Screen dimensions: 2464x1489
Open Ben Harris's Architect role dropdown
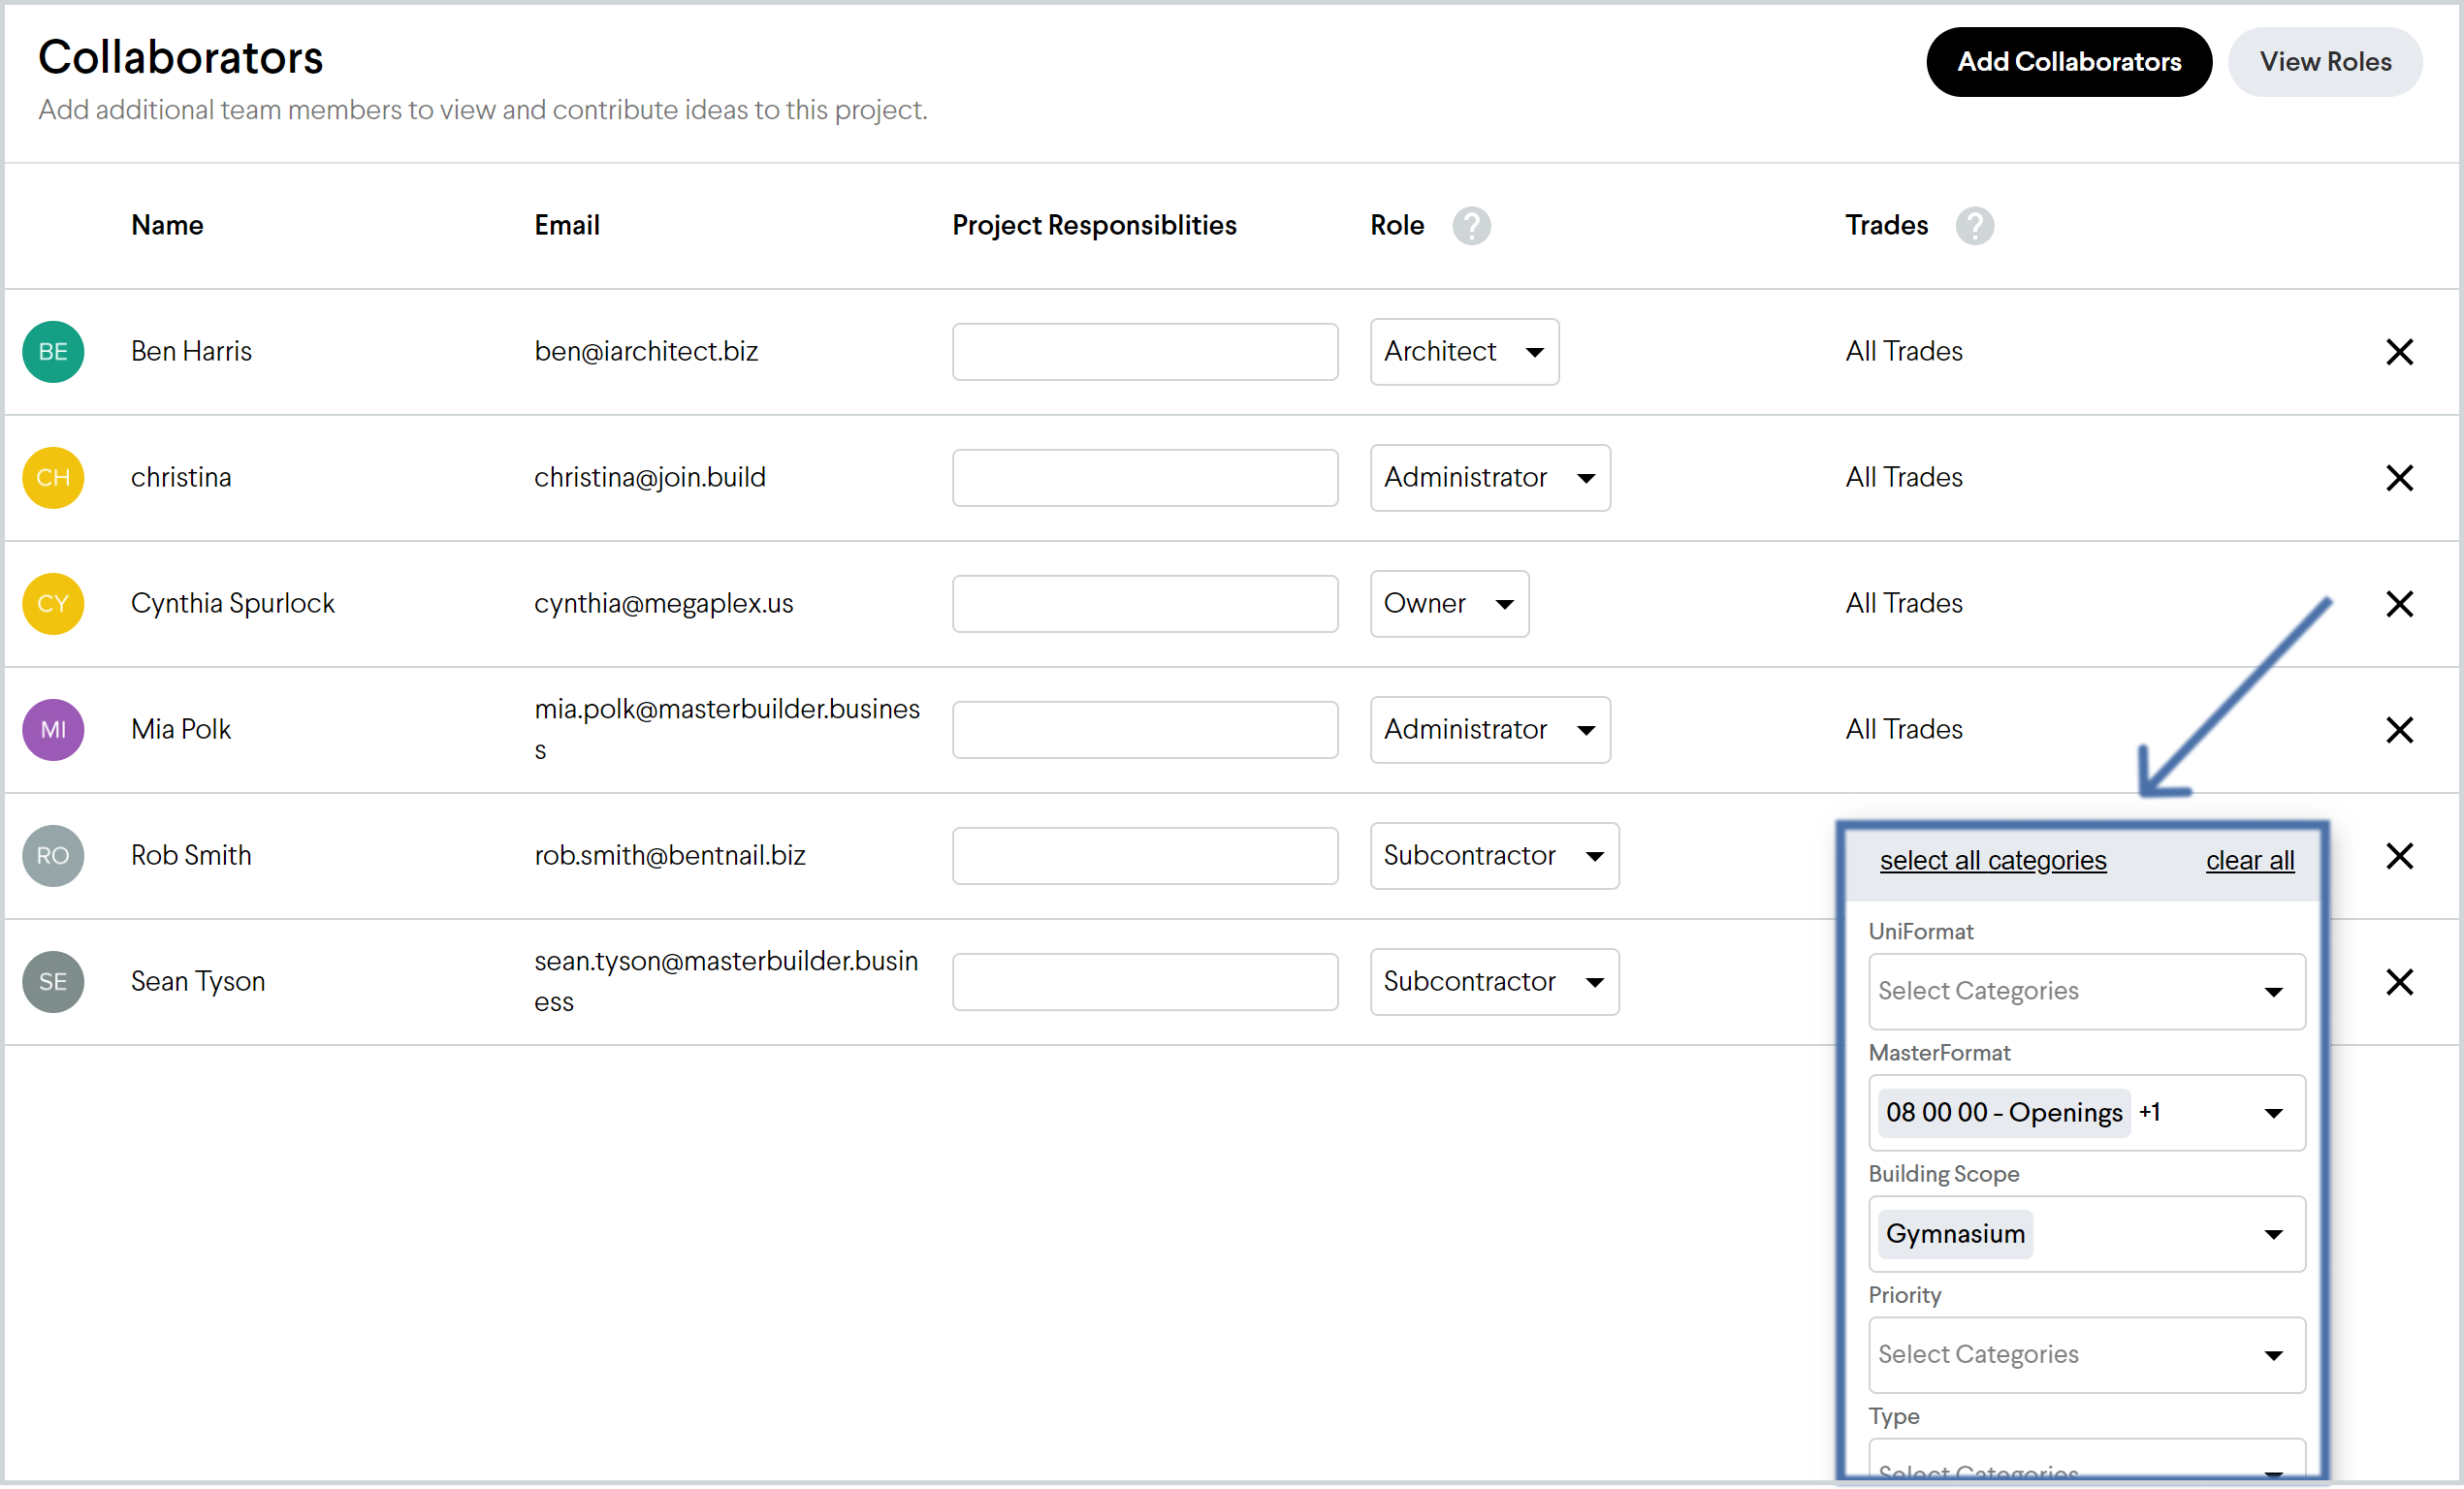[x=1464, y=352]
